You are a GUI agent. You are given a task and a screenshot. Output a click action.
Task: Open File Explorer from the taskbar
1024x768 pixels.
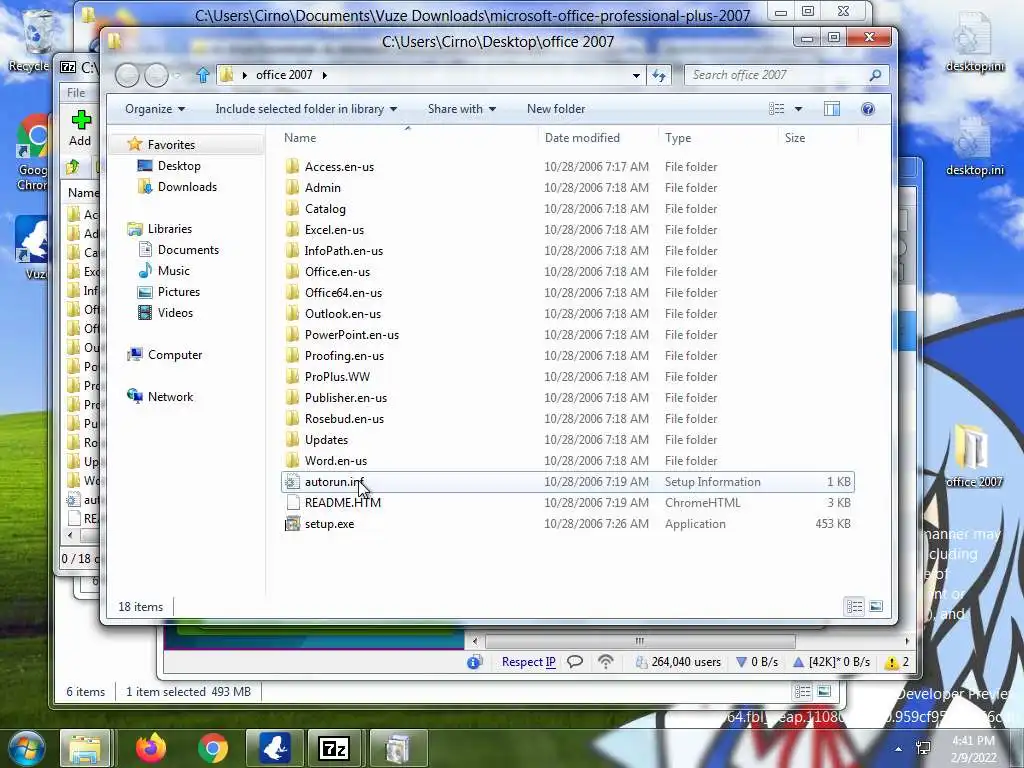[86, 748]
